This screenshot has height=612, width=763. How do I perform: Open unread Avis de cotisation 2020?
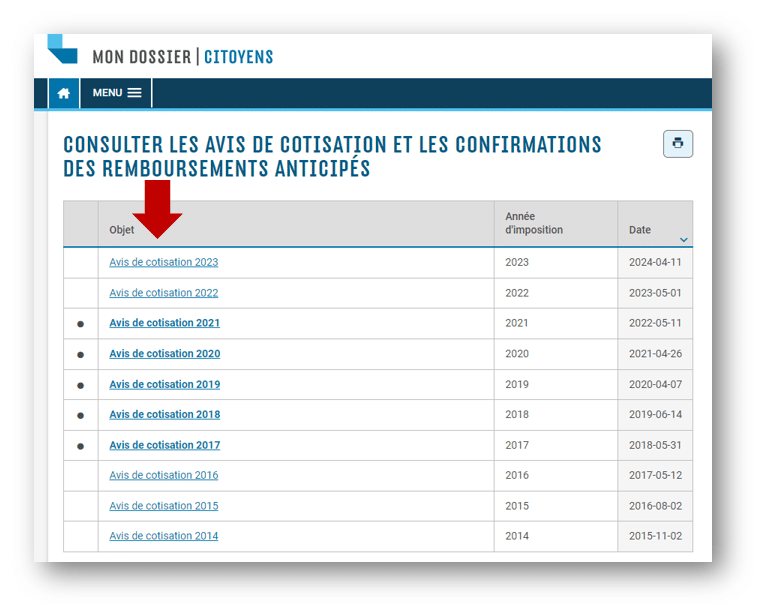click(x=164, y=354)
